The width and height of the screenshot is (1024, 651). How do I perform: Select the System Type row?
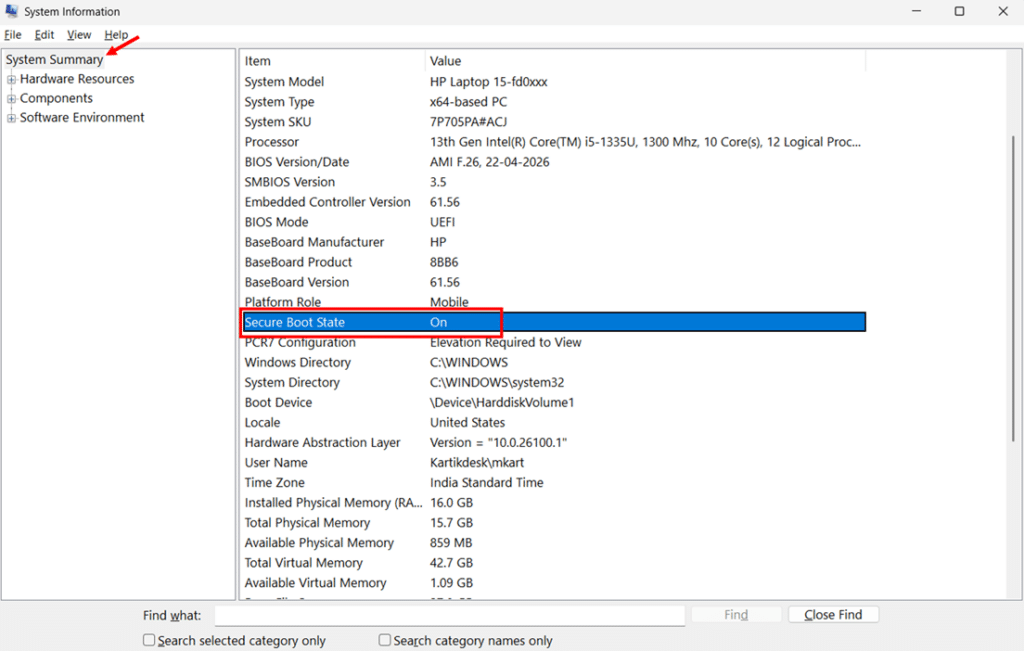click(x=553, y=102)
